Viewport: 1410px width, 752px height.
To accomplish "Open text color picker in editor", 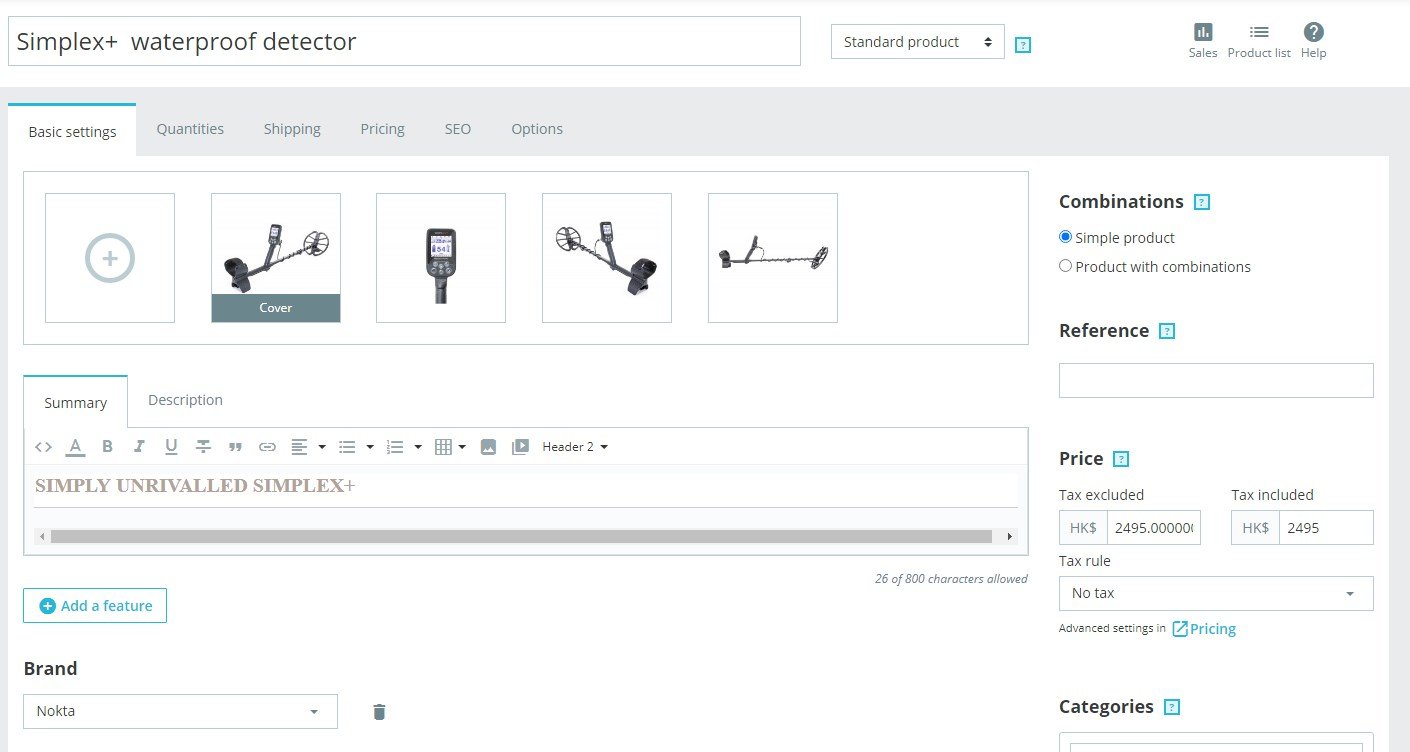I will (x=75, y=447).
